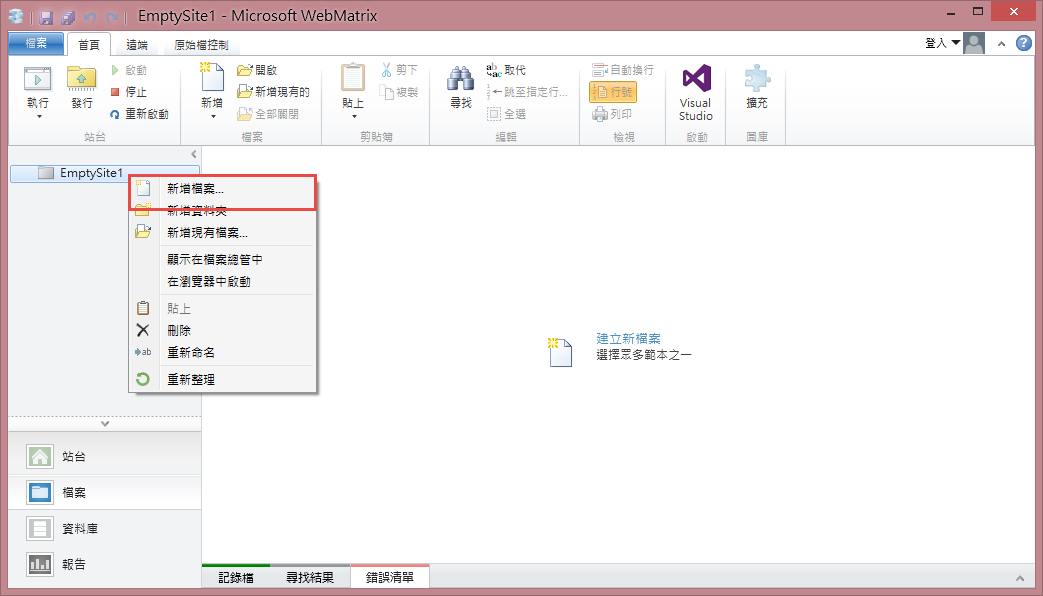Screen dimensions: 1043x596
Task: Click the save icon in quick access toolbar
Action: (46, 17)
